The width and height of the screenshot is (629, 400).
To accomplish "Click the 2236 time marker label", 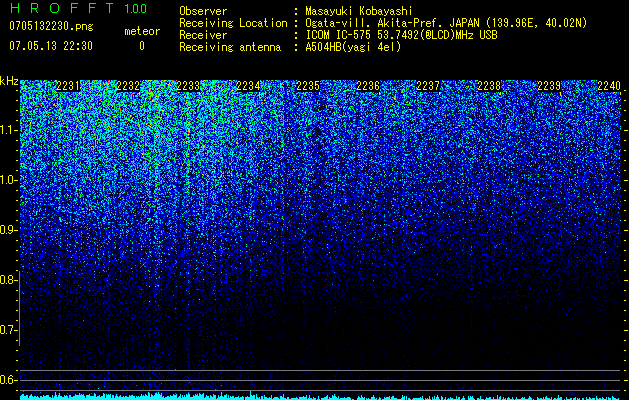I will (368, 86).
